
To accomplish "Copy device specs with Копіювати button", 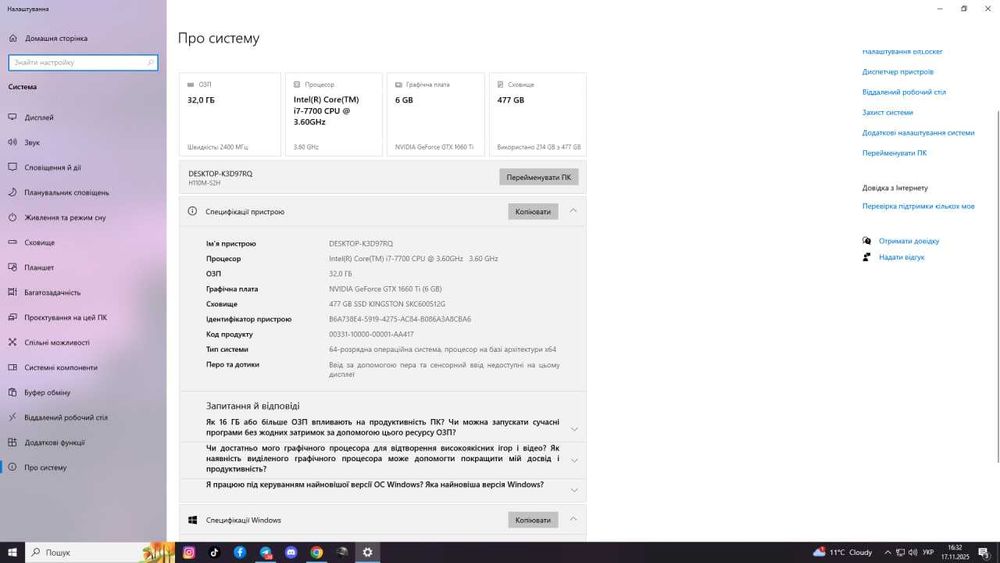I will point(533,211).
